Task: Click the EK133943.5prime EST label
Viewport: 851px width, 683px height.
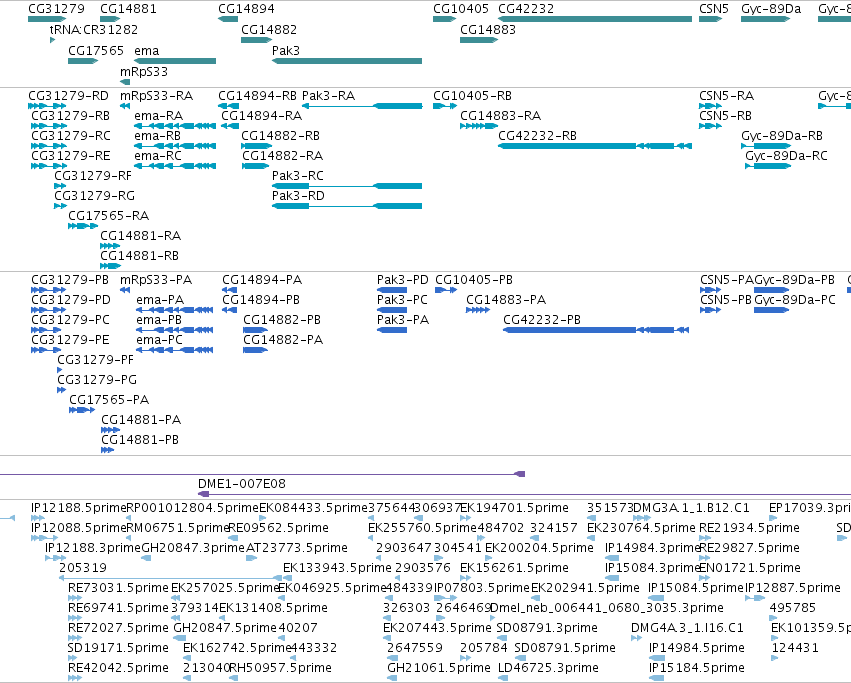Action: 337,567
